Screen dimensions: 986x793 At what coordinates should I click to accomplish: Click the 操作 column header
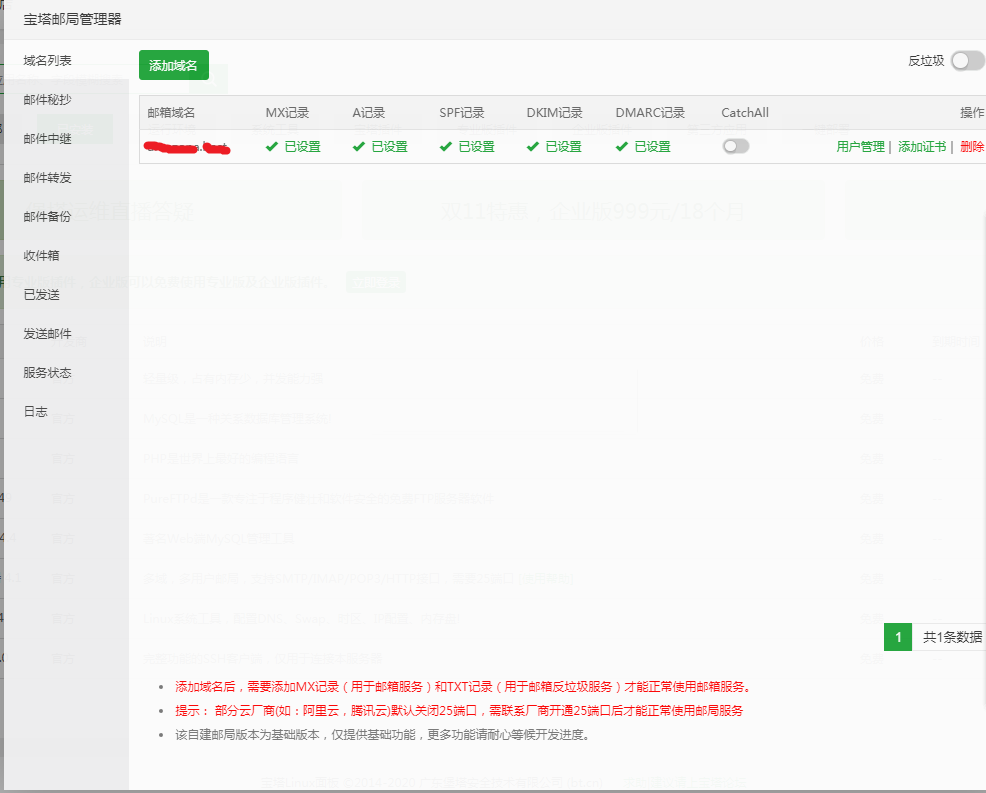[x=972, y=113]
